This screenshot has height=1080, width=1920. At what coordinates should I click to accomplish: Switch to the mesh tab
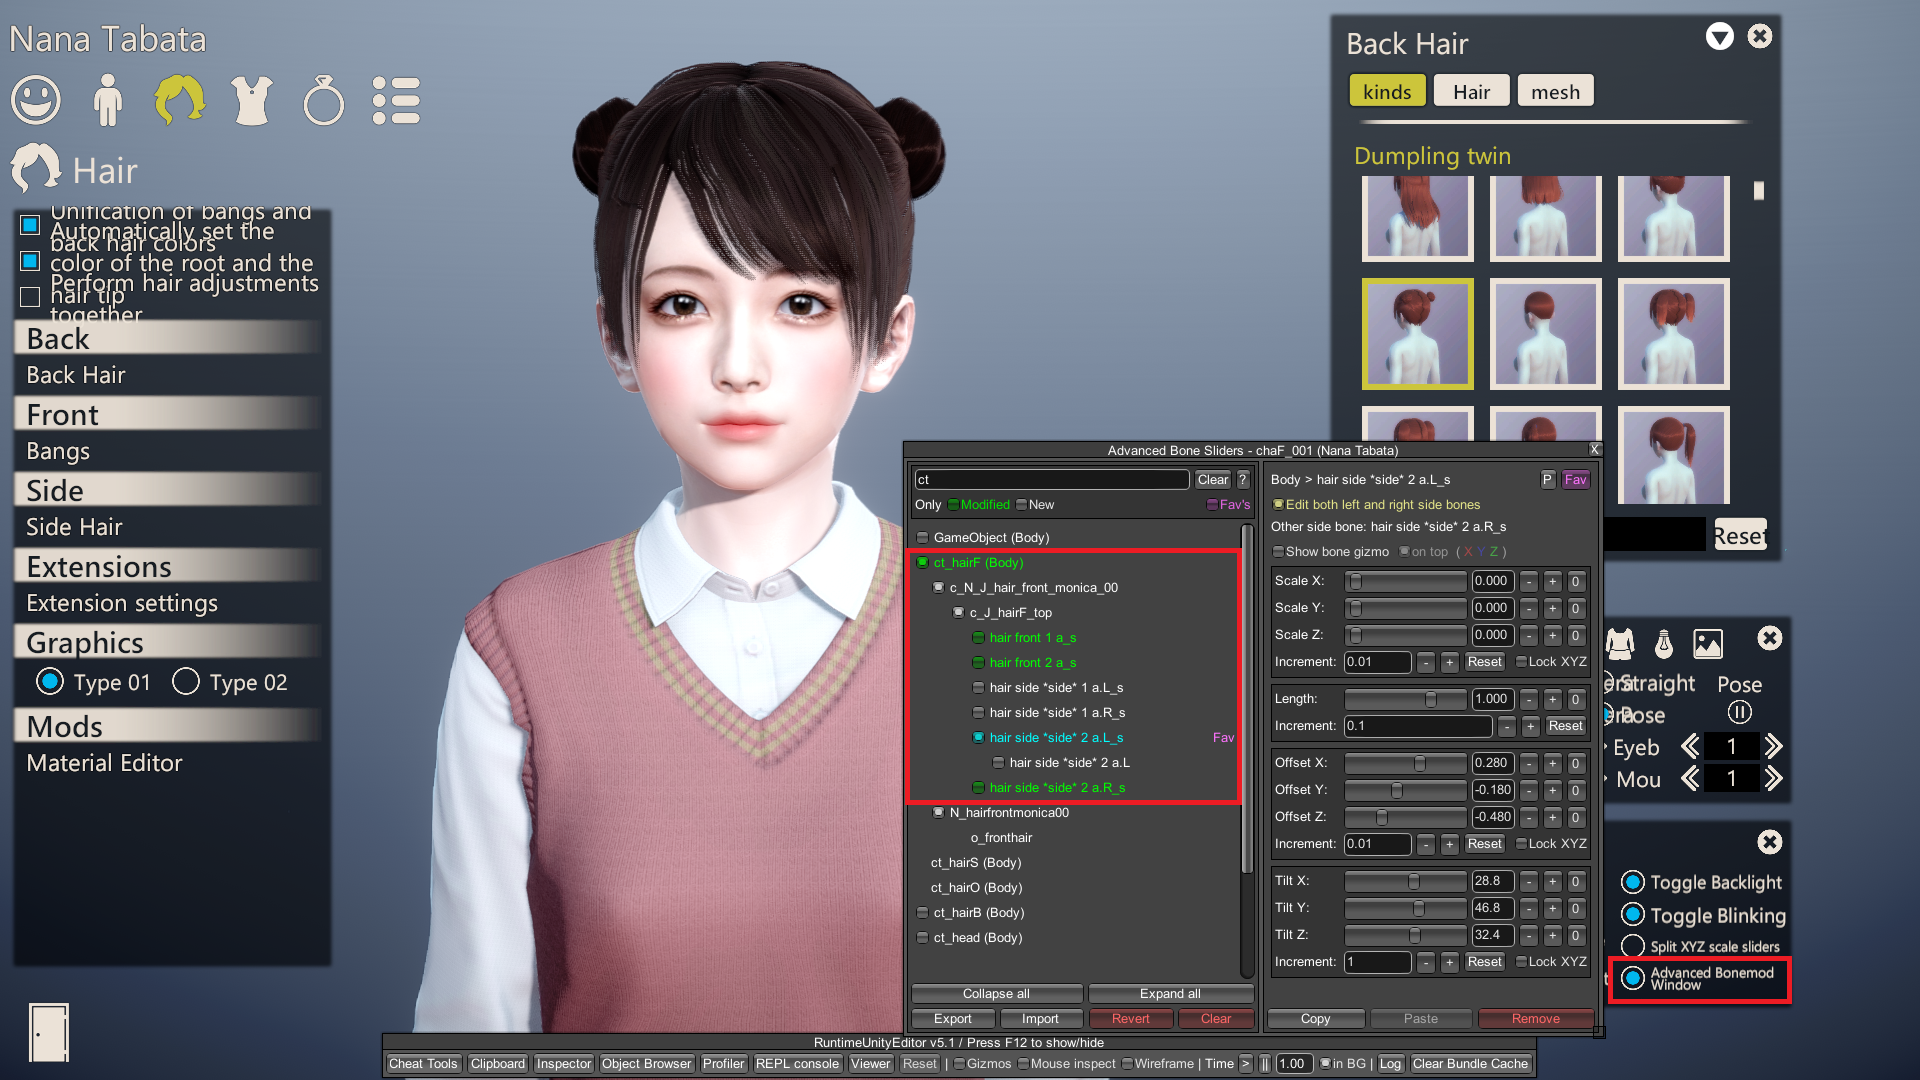(1555, 91)
